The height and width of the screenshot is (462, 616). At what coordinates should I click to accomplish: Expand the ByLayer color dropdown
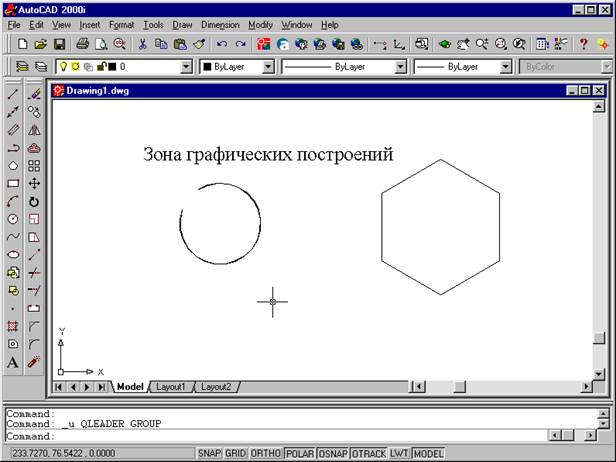tap(267, 67)
